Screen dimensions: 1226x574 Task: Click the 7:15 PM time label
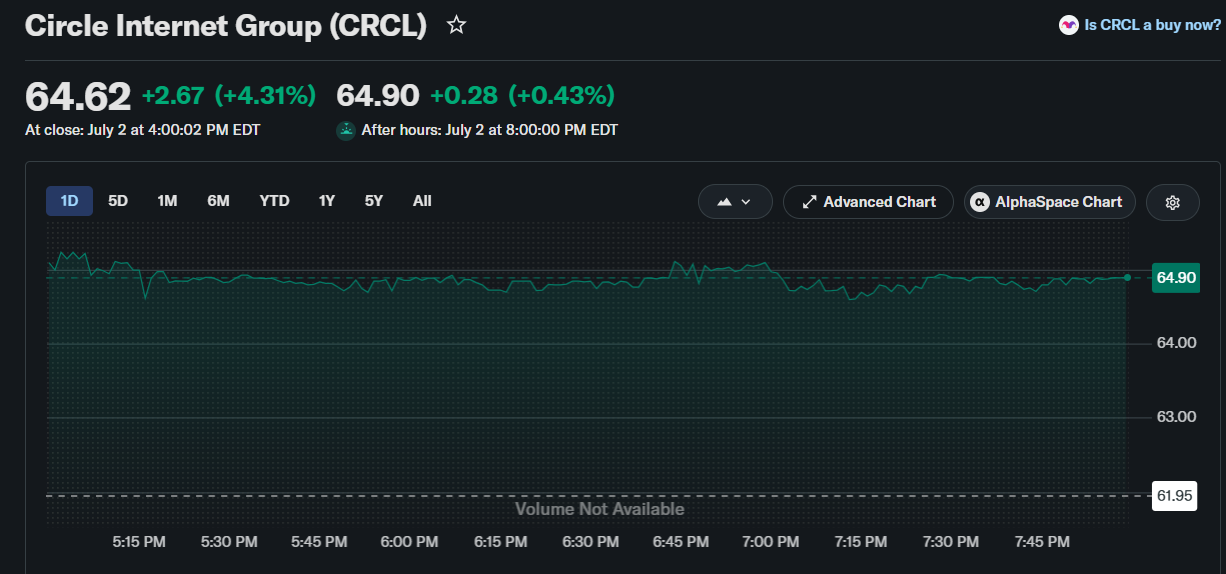[x=861, y=542]
